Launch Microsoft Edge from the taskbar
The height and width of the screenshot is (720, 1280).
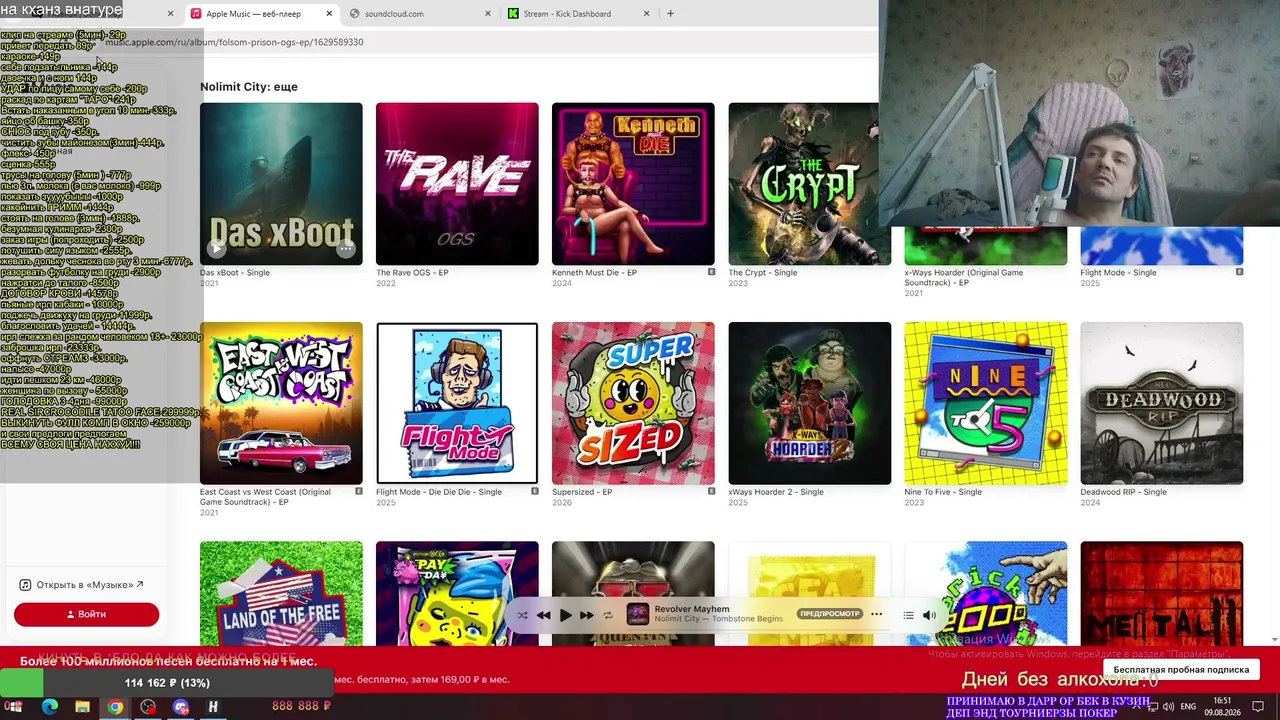tap(50, 707)
